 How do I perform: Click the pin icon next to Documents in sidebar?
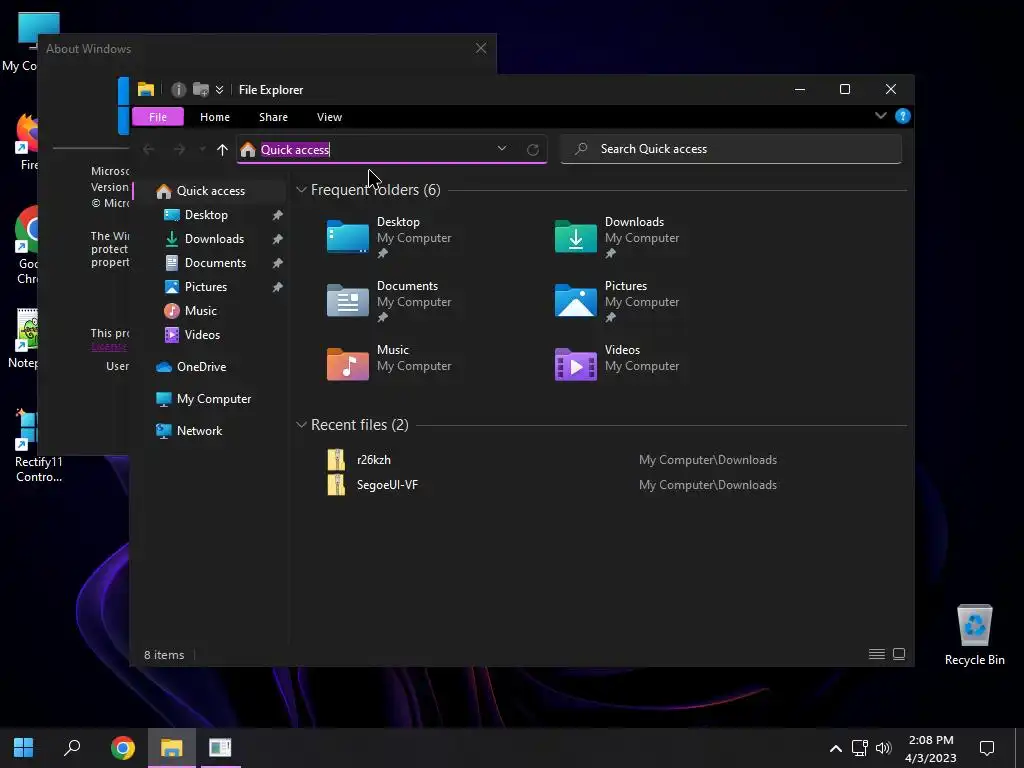[x=278, y=263]
